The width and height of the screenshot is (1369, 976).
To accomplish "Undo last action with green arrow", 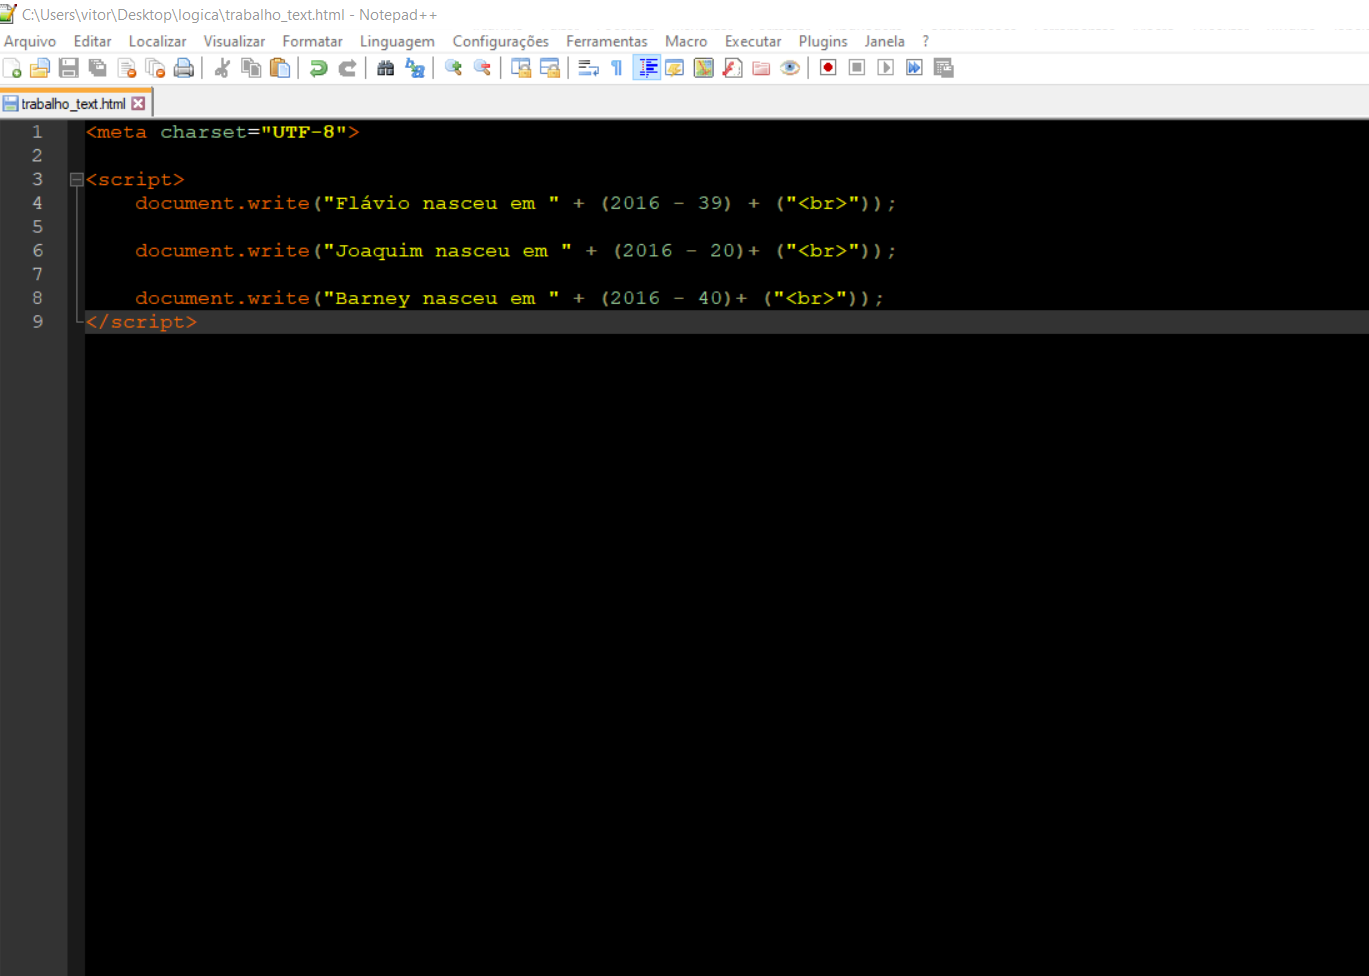I will 319,68.
